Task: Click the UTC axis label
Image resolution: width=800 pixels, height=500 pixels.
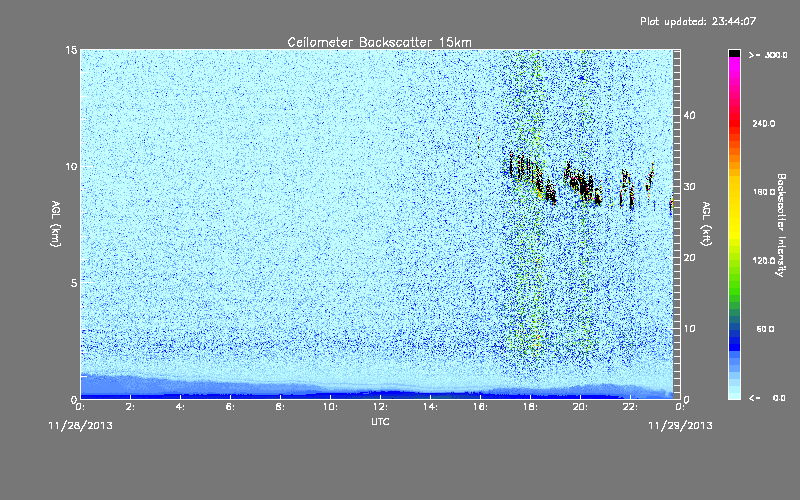Action: point(380,421)
